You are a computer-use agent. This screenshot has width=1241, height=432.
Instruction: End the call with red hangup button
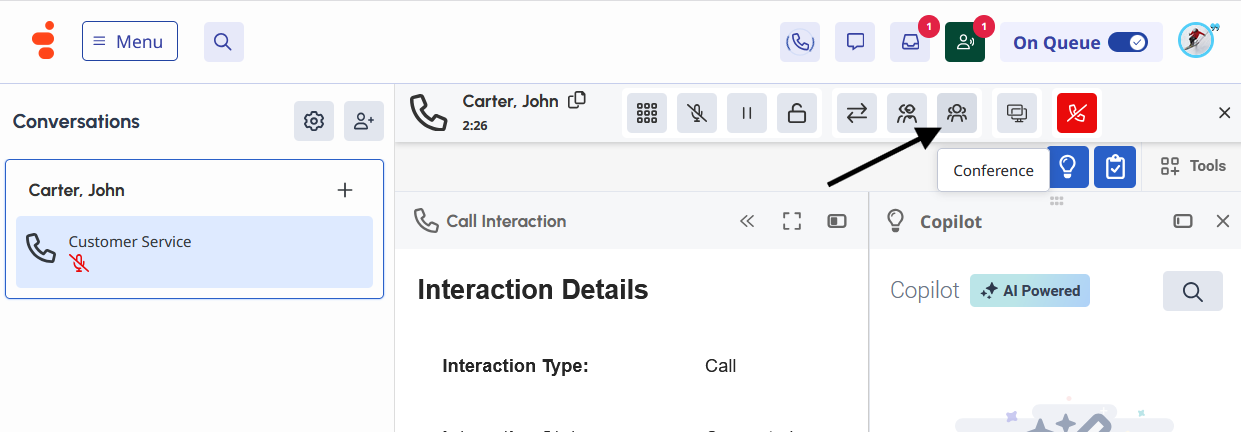click(1076, 113)
